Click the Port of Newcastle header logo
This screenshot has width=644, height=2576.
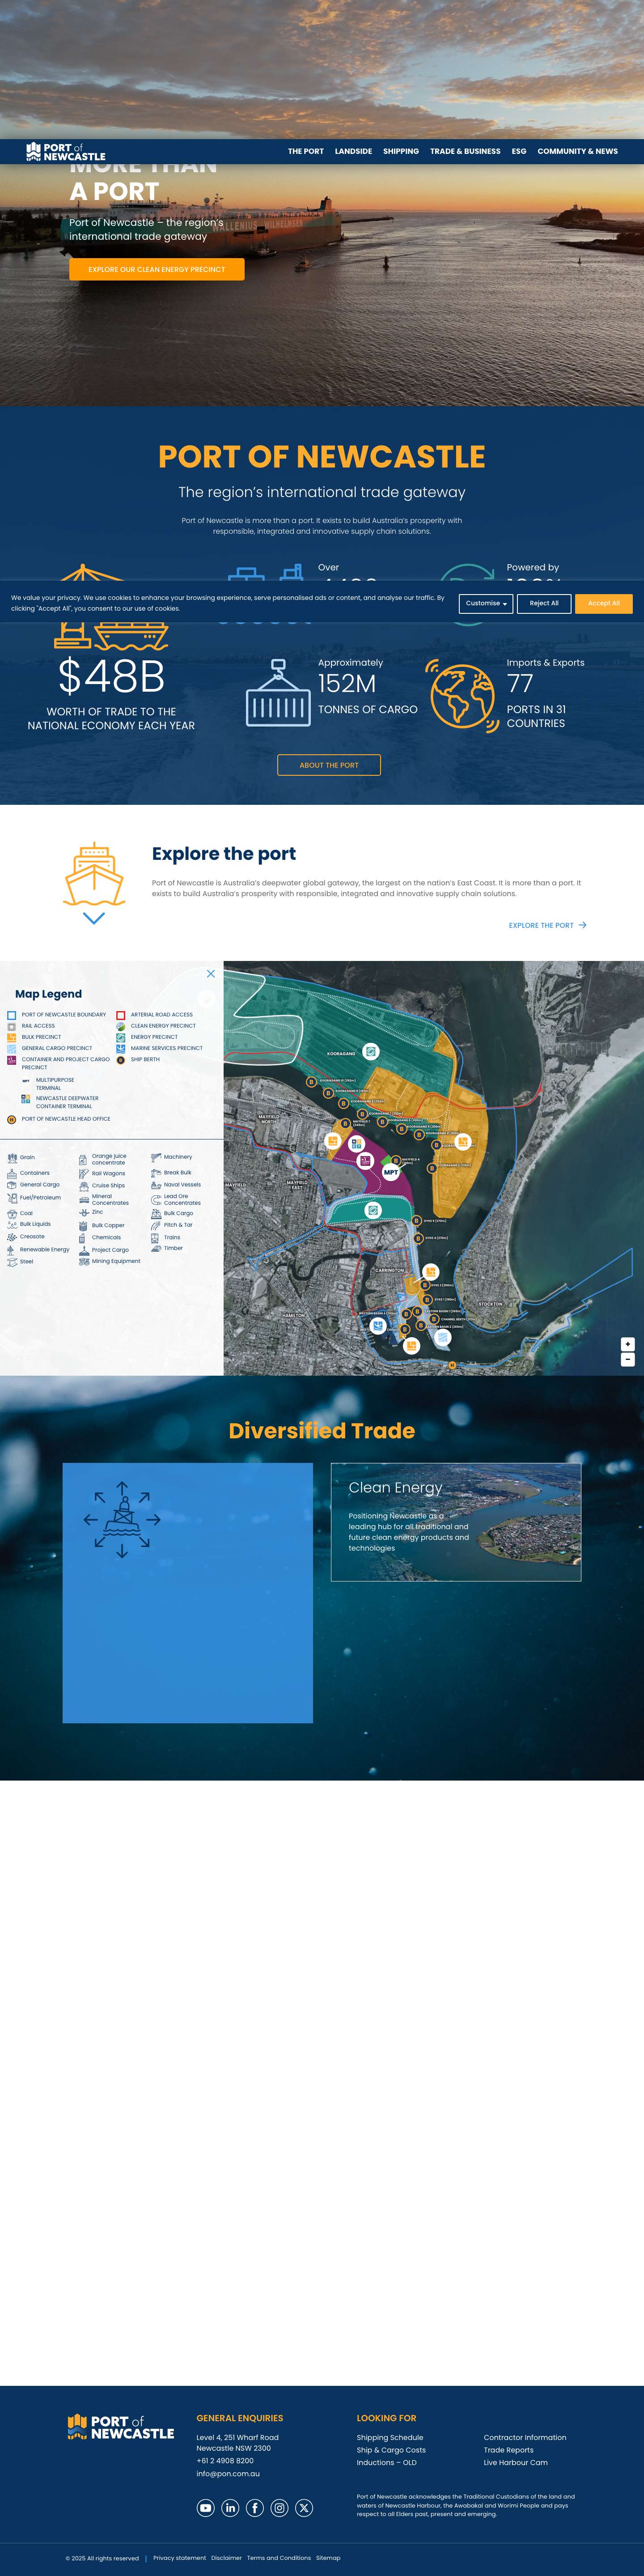point(66,152)
